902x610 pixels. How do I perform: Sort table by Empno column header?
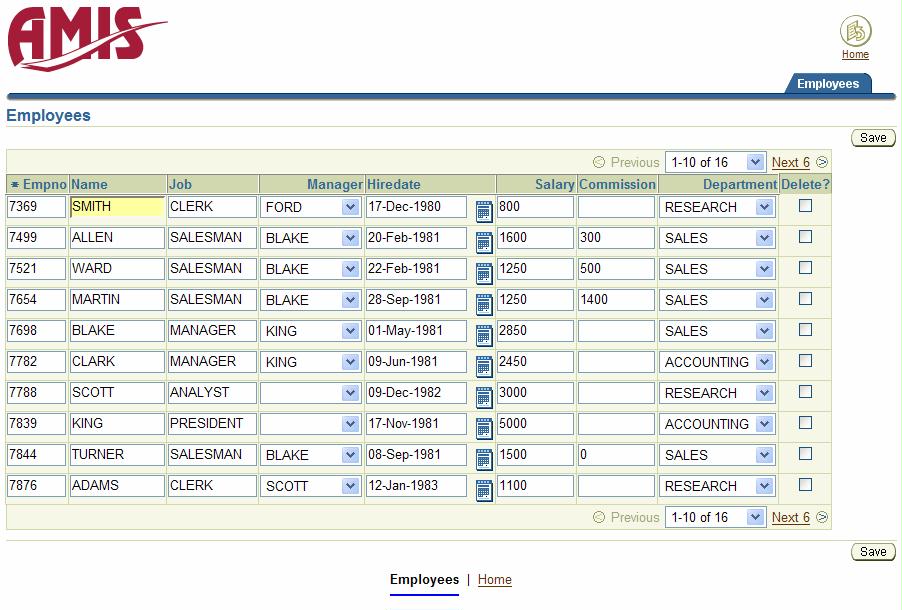click(x=44, y=184)
